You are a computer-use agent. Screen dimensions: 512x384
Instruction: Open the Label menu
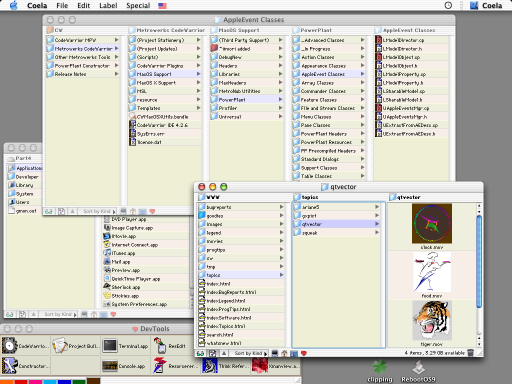tap(108, 6)
